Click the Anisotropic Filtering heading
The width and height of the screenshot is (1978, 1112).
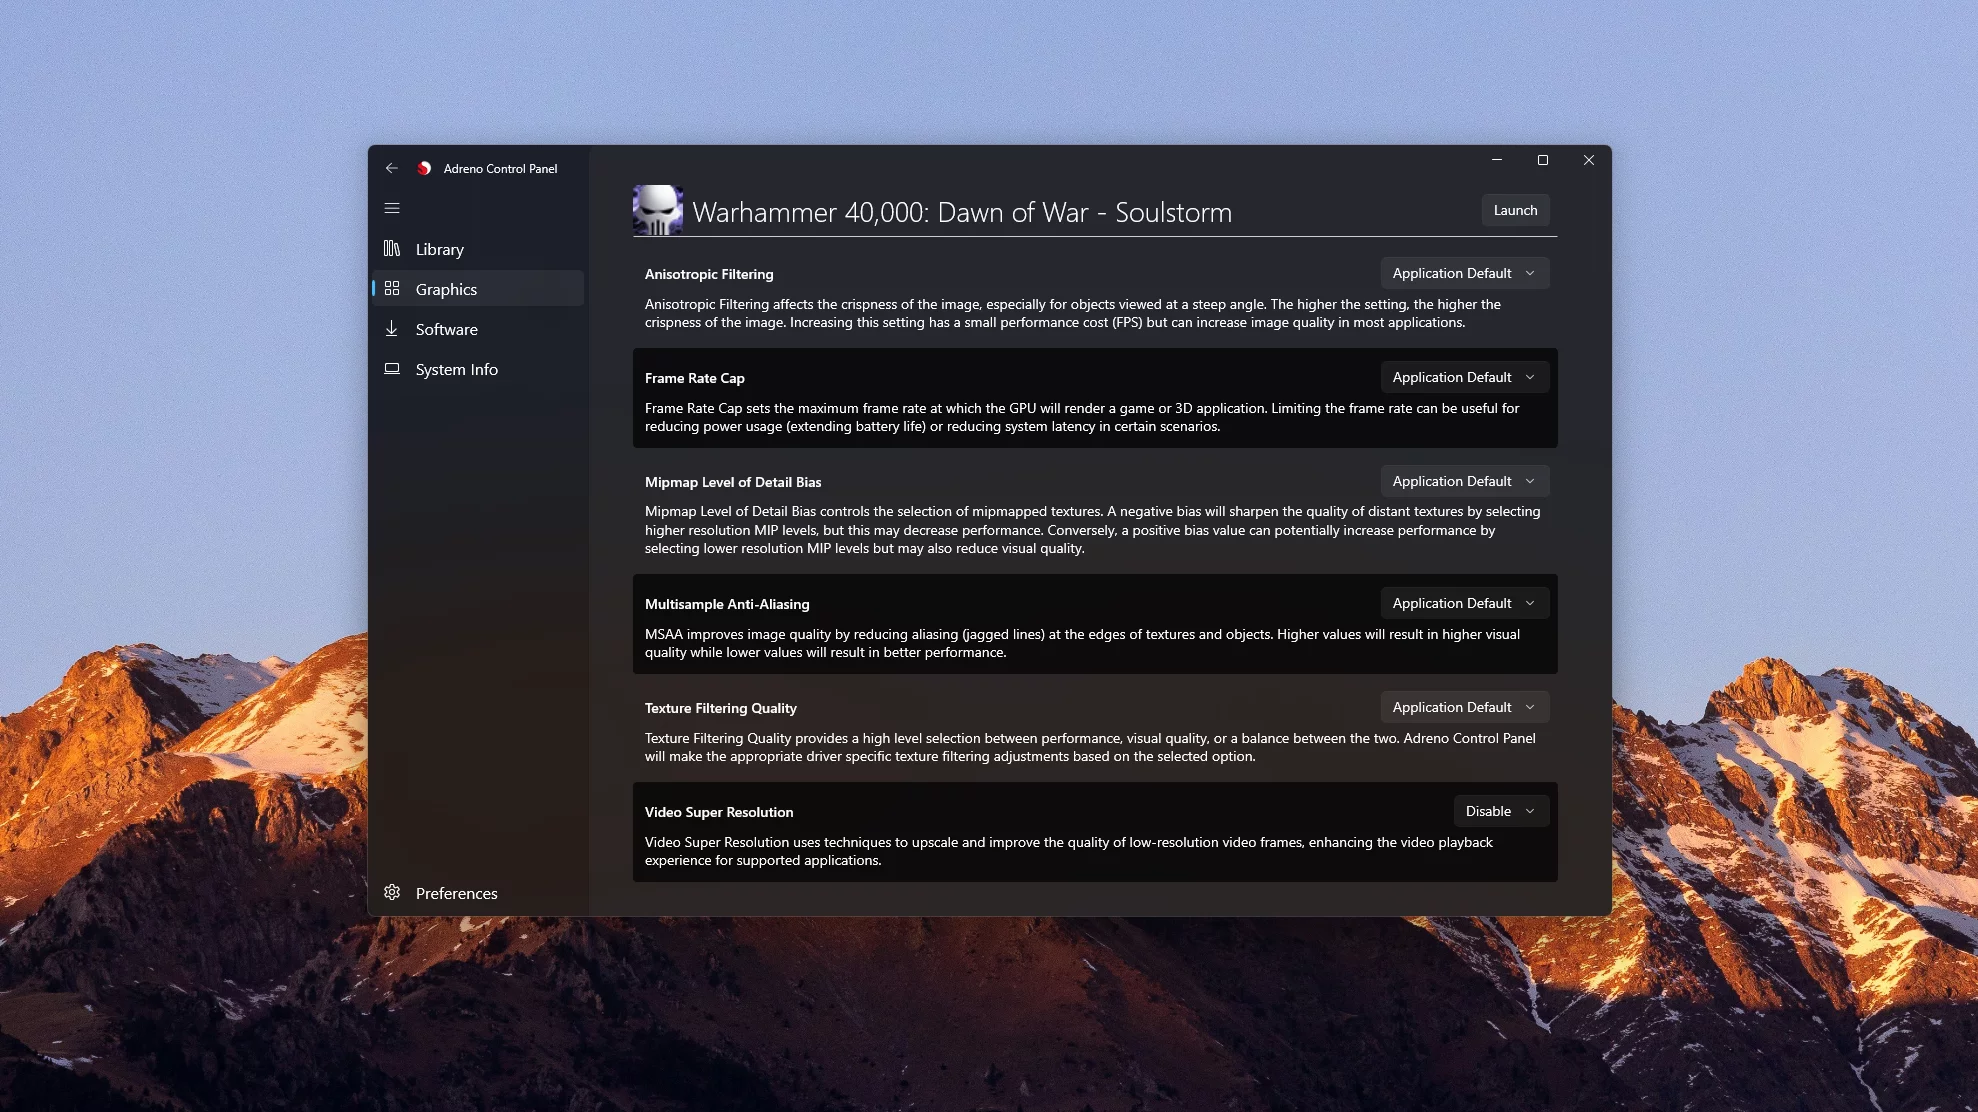pos(709,274)
